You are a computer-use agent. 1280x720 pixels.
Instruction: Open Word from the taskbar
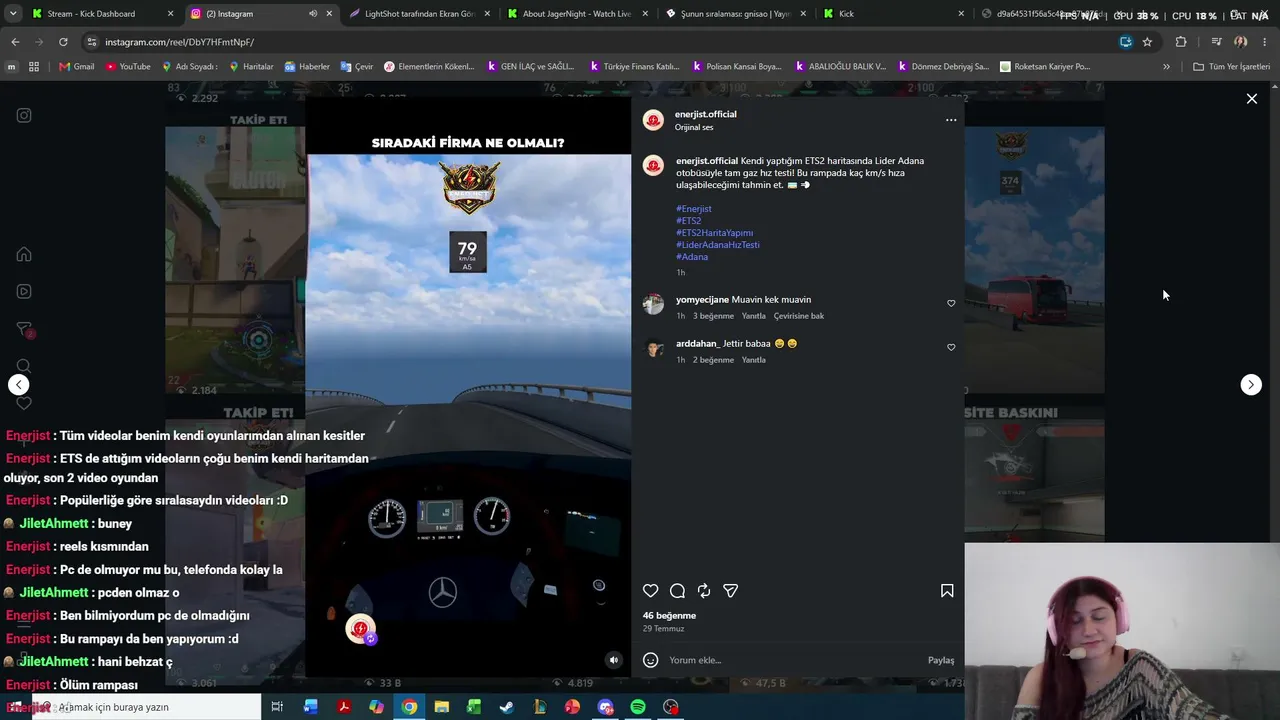click(x=311, y=707)
